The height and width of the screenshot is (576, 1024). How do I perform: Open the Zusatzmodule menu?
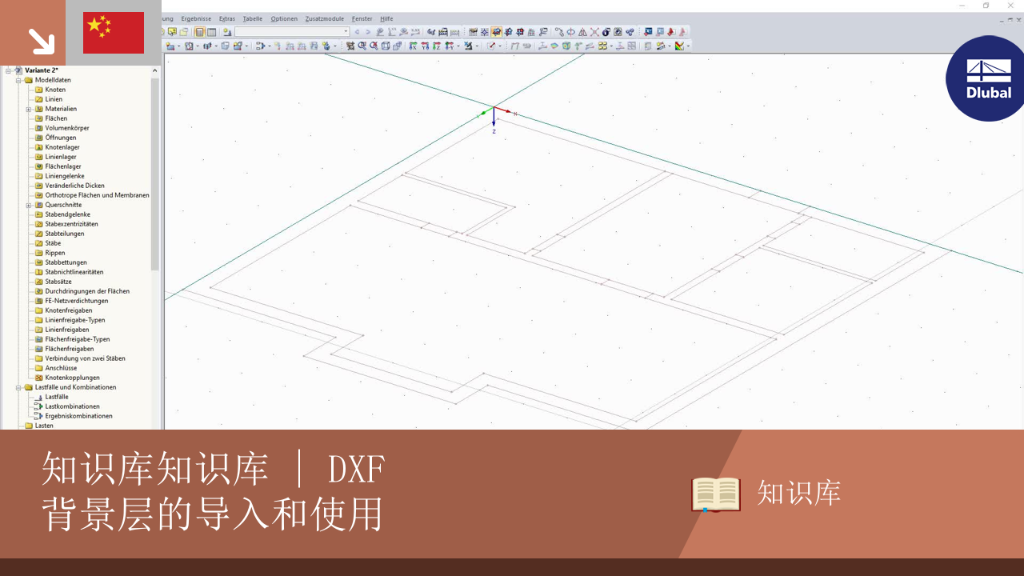pos(325,19)
